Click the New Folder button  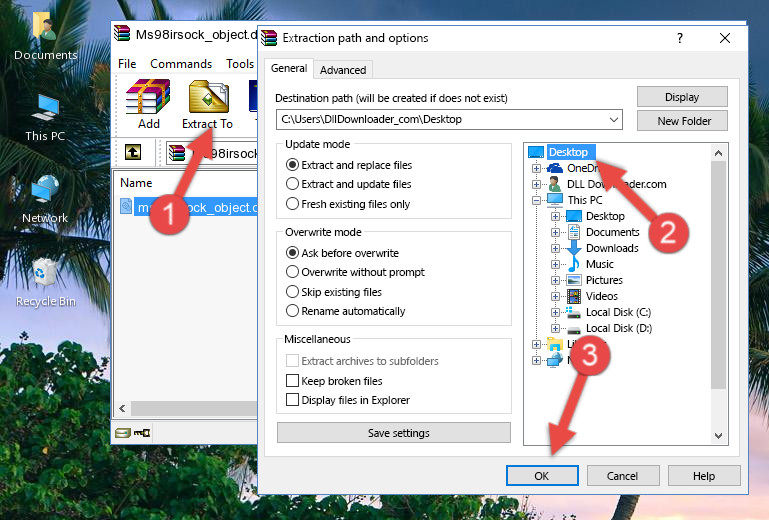click(682, 121)
